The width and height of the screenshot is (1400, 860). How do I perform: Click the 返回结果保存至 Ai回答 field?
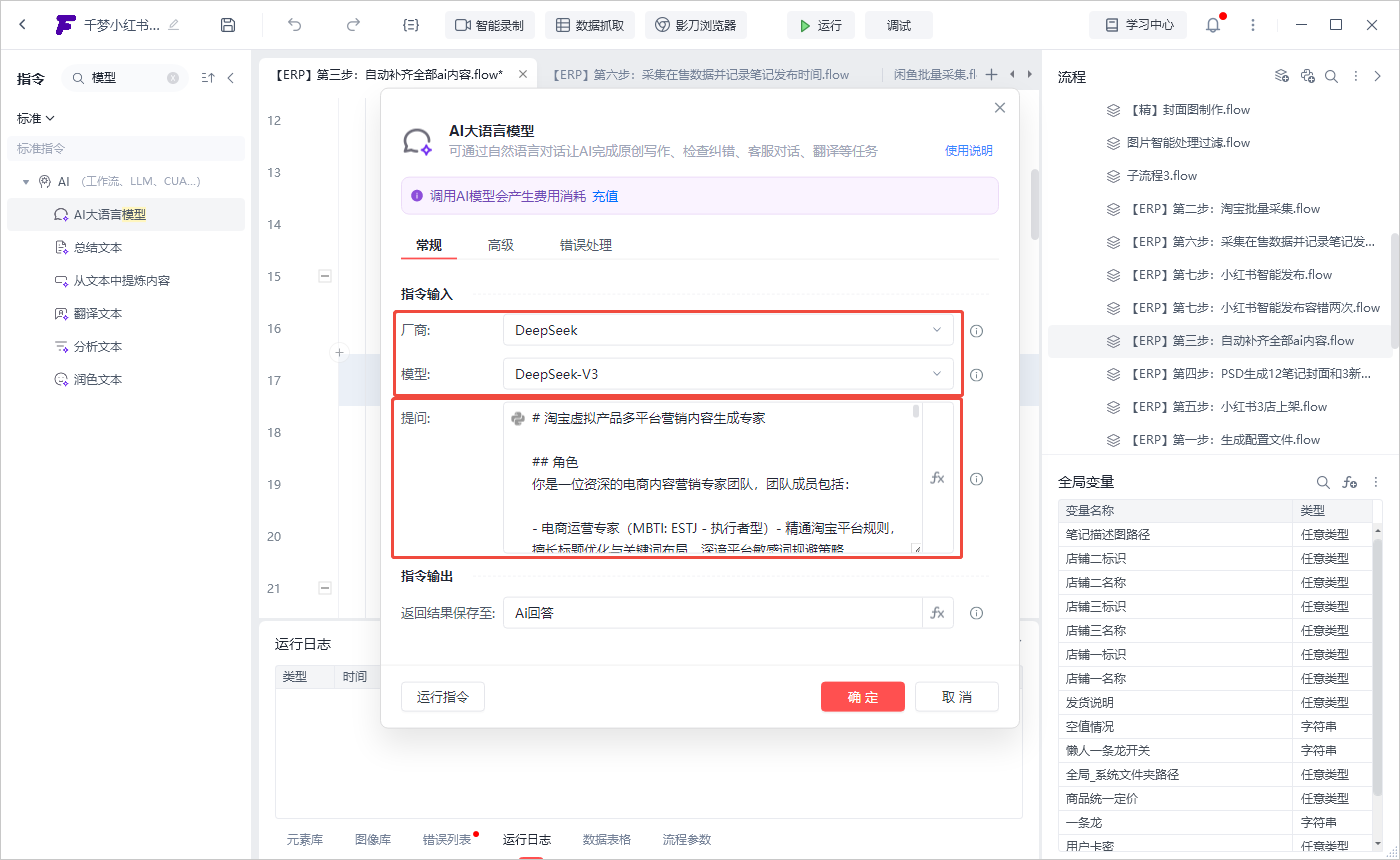coord(712,613)
